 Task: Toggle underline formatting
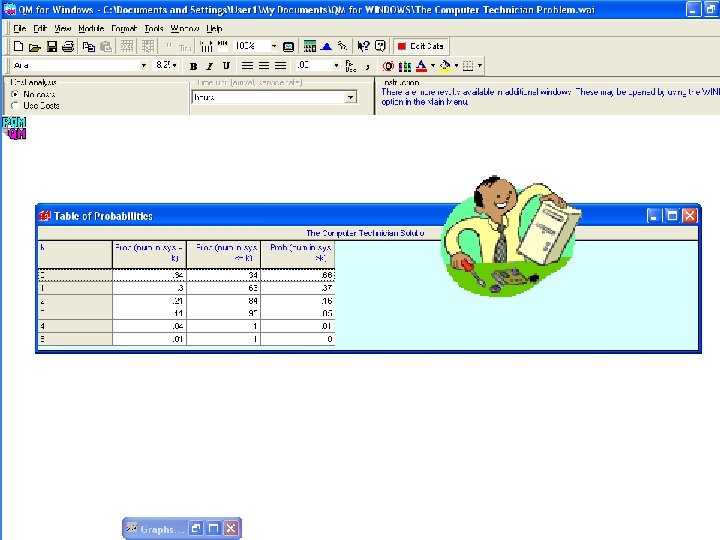[x=226, y=66]
